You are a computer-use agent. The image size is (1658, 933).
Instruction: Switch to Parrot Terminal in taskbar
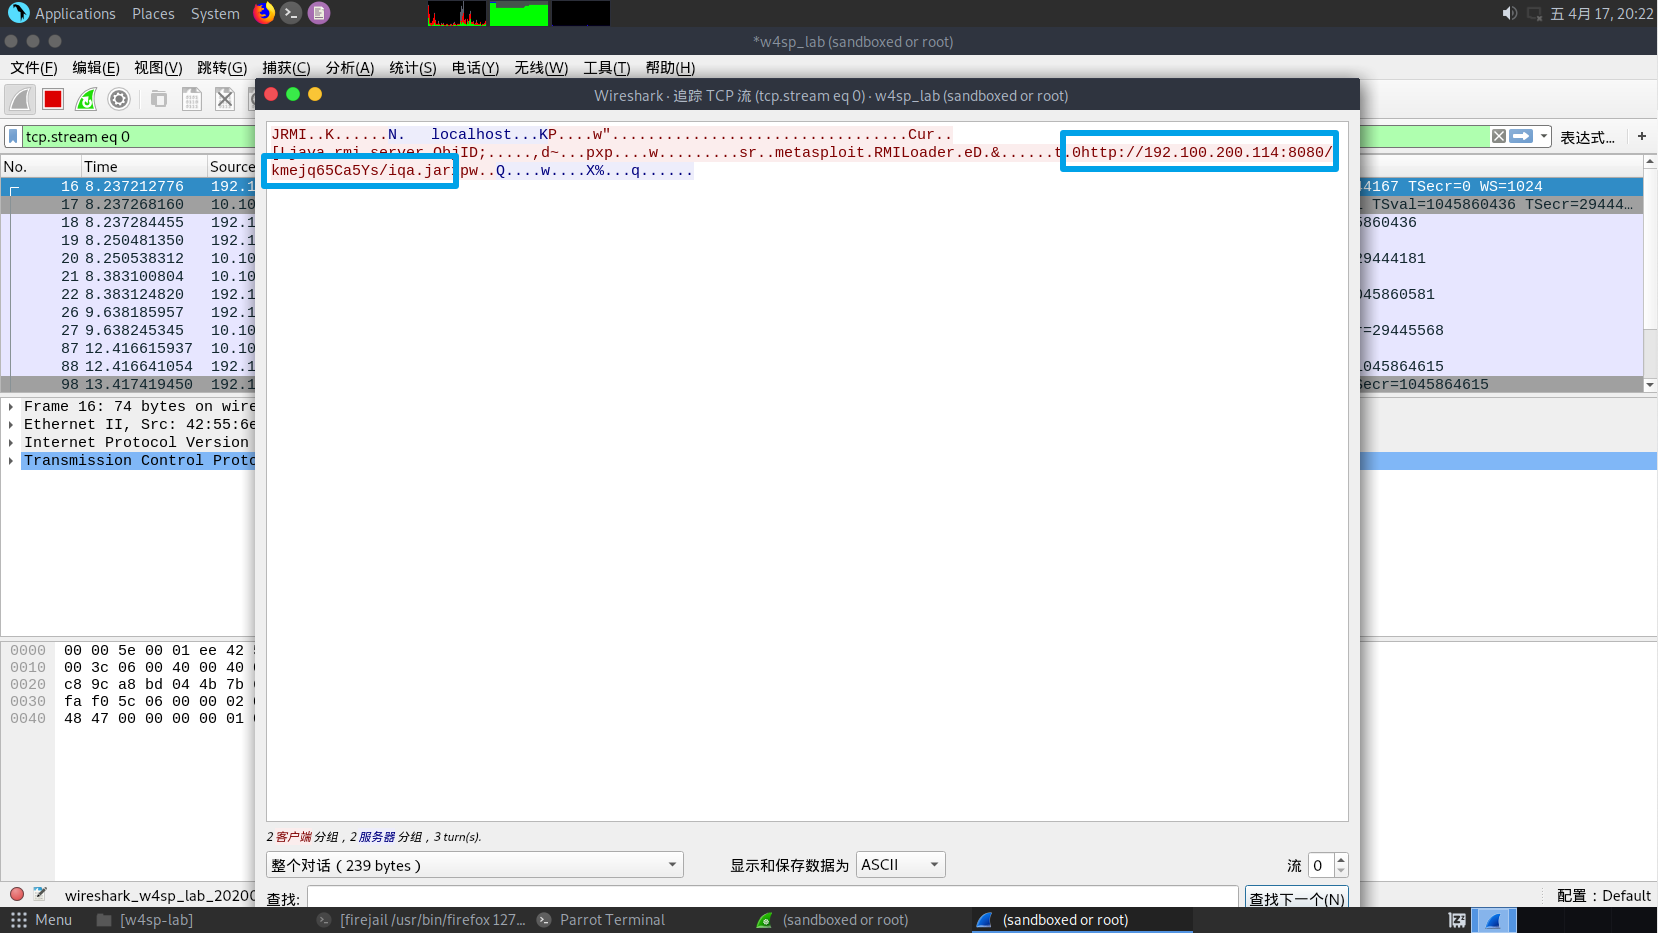[x=601, y=920]
